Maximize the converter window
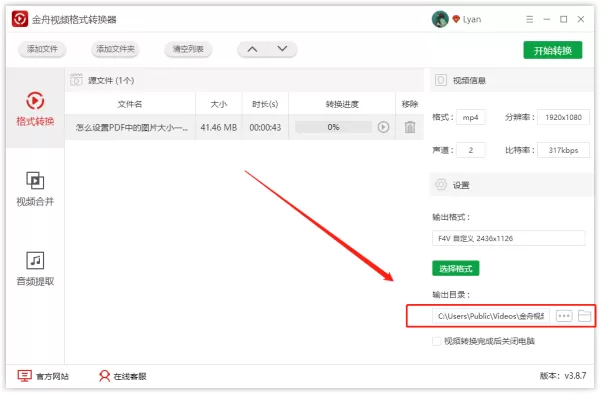Viewport: 600px width, 394px height. tap(564, 19)
